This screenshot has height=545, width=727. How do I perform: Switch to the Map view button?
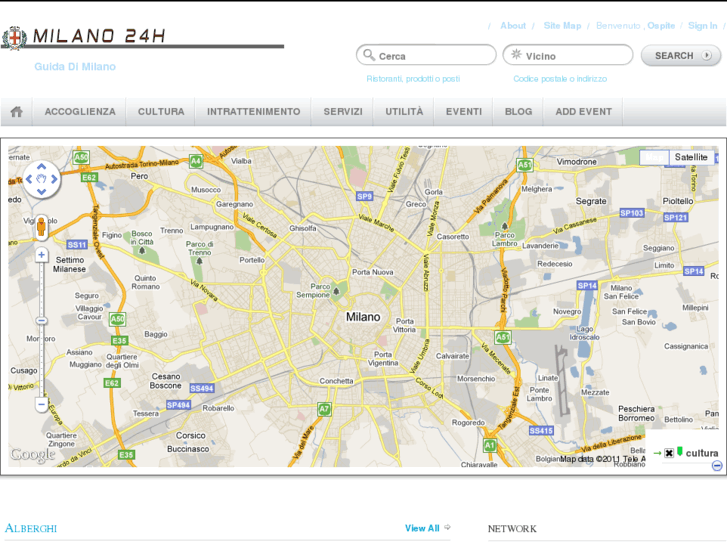[654, 157]
